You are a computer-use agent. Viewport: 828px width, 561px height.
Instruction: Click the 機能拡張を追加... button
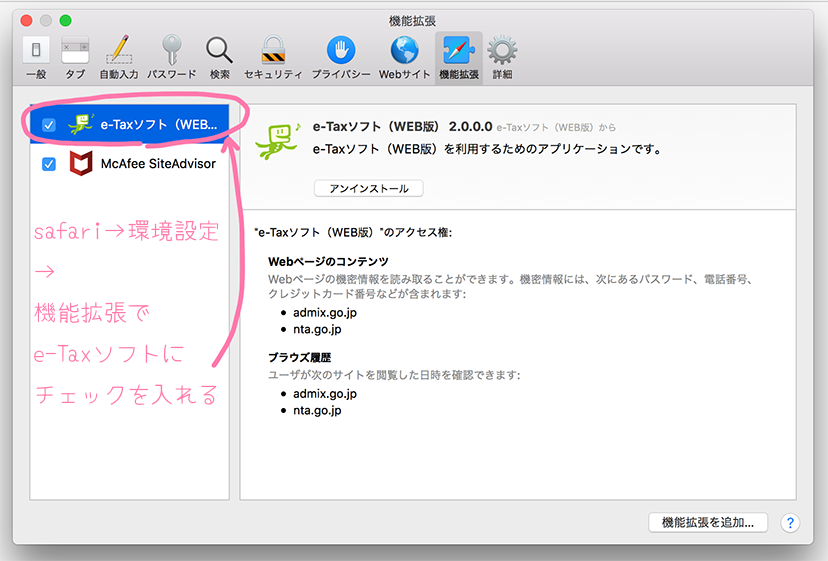point(708,522)
